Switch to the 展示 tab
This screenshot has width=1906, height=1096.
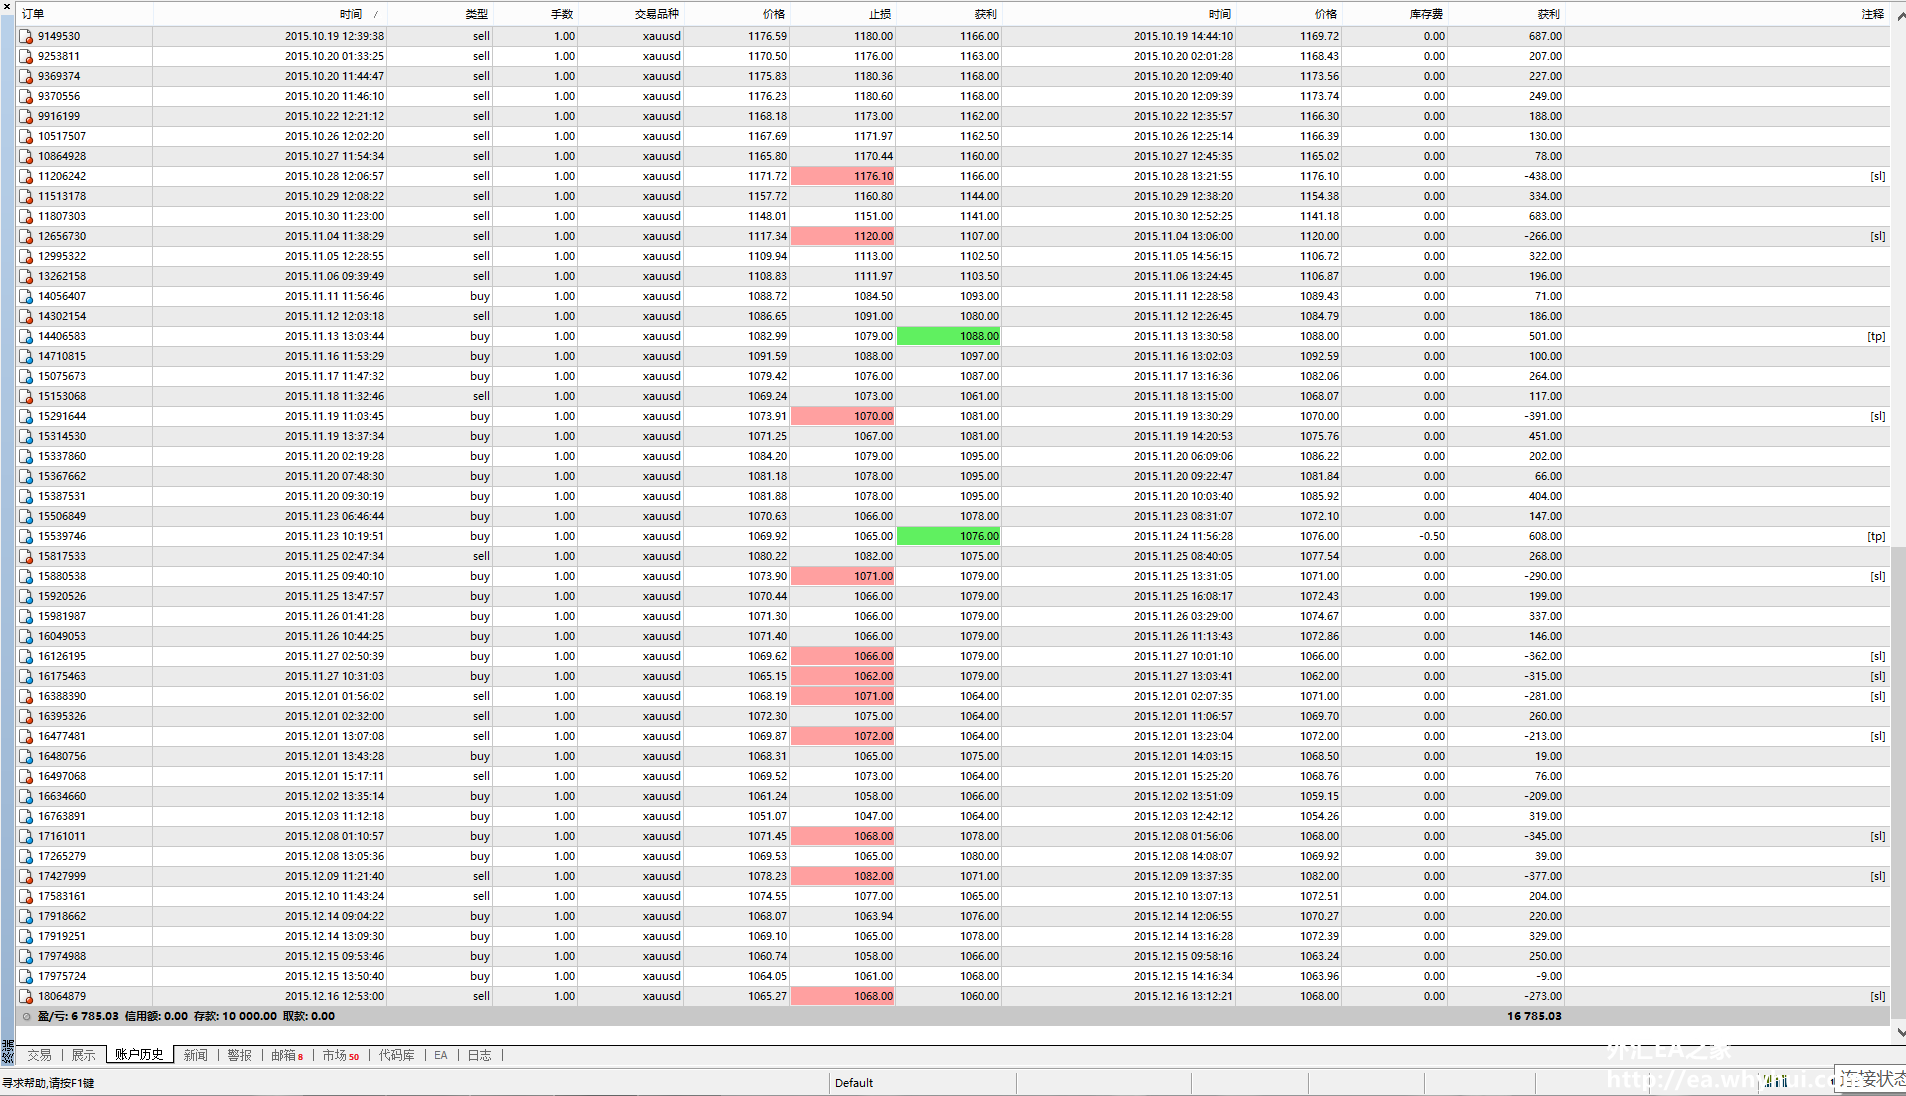tap(83, 1055)
